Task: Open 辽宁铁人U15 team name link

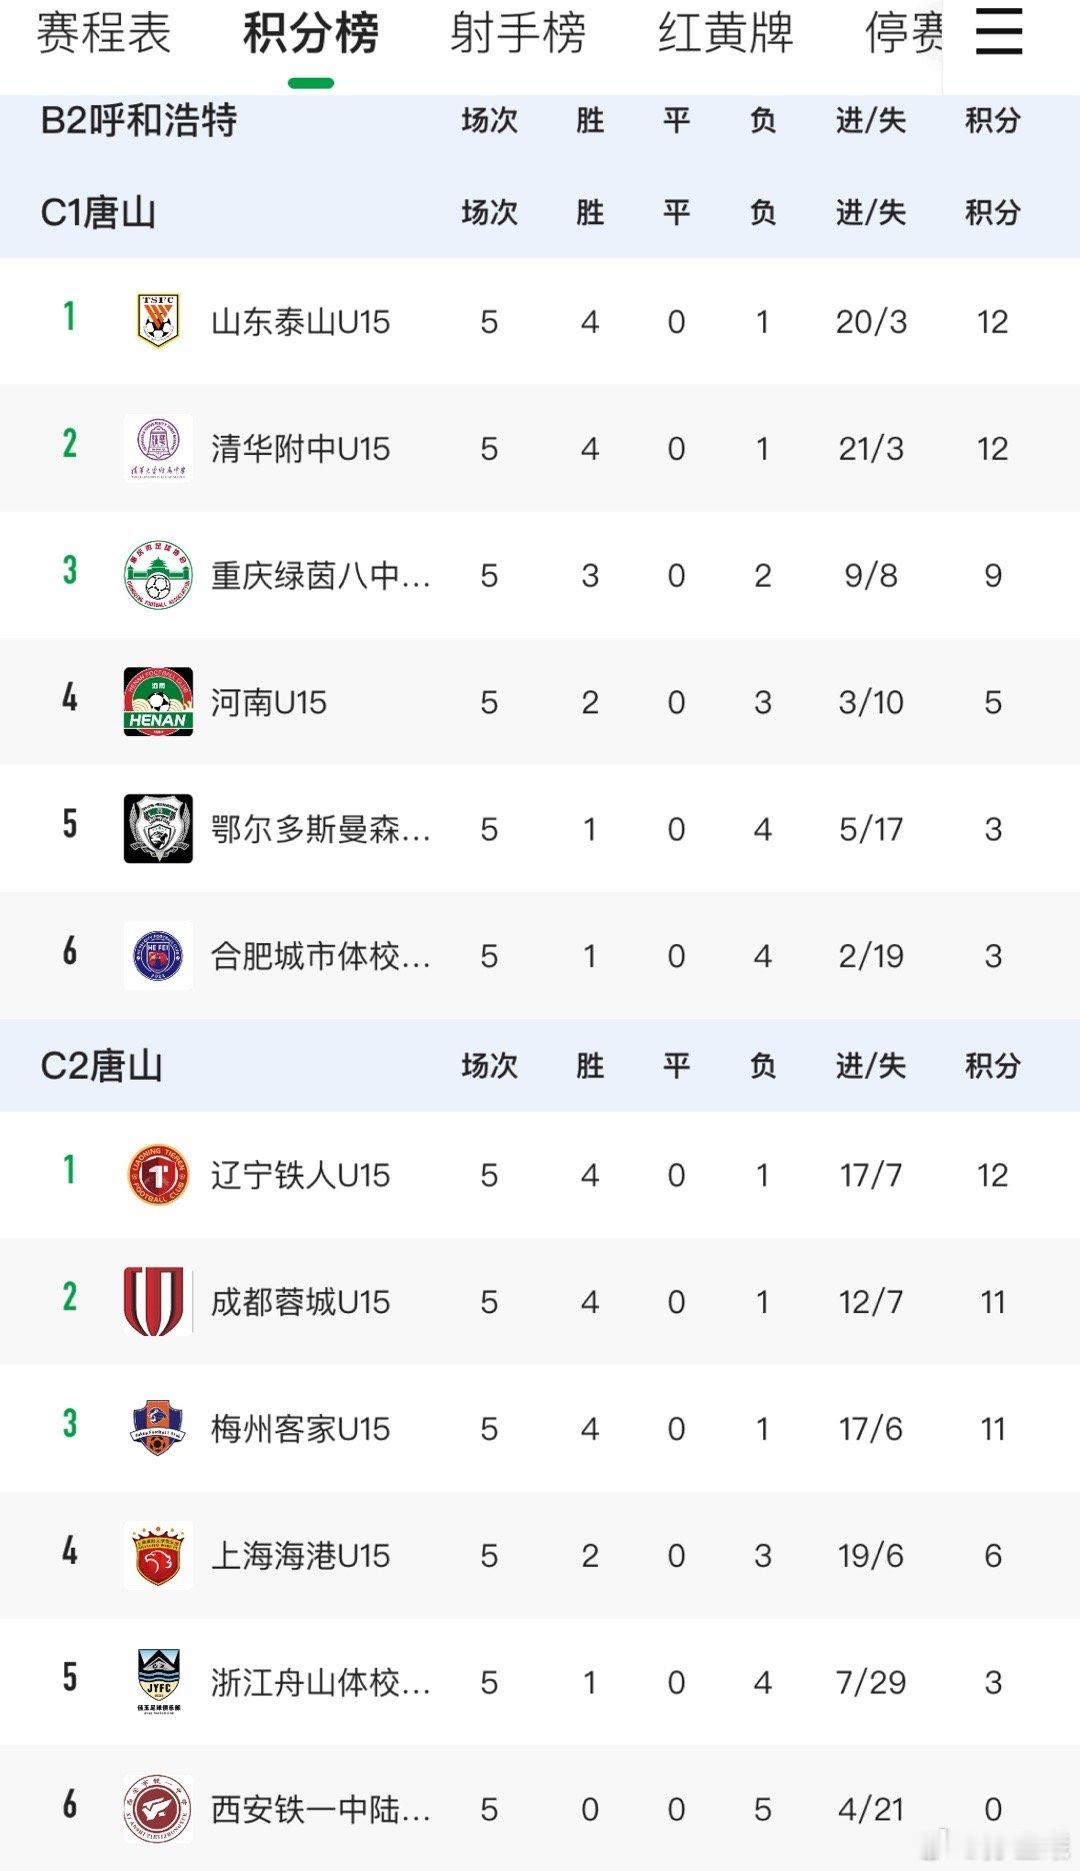Action: [300, 1175]
